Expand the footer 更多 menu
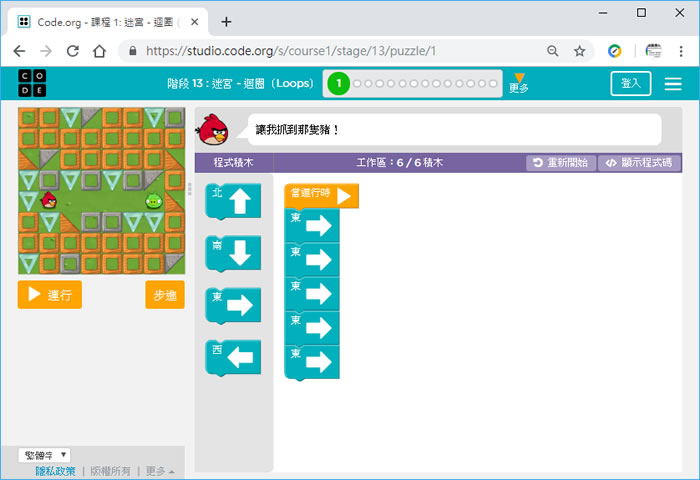The height and width of the screenshot is (480, 700). (160, 471)
